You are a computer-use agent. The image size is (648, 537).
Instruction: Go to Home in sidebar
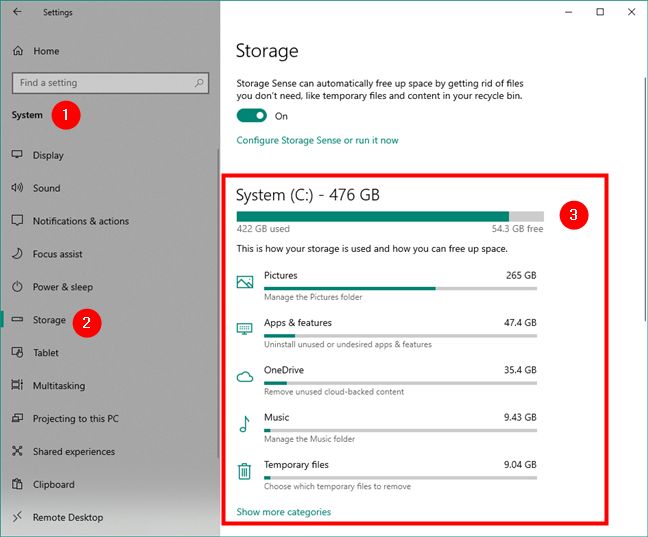(x=46, y=51)
